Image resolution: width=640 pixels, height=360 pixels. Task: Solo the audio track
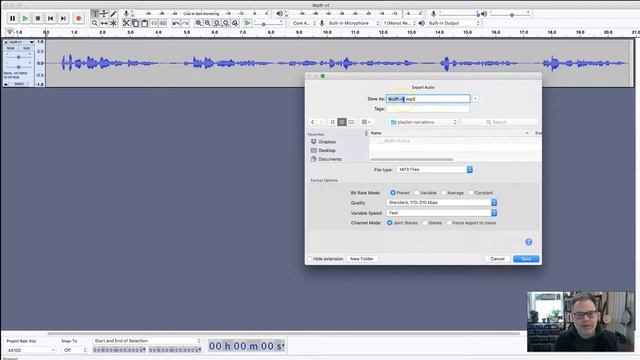(26, 48)
